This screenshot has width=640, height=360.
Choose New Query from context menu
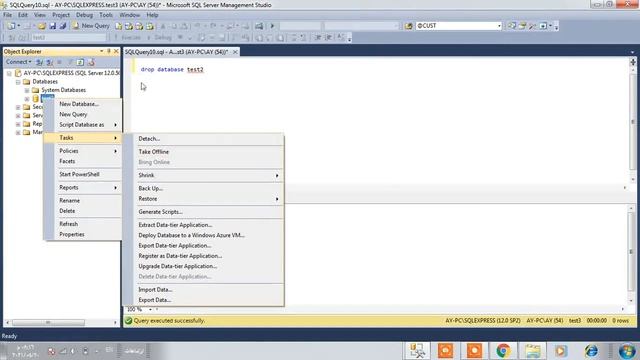pos(83,114)
